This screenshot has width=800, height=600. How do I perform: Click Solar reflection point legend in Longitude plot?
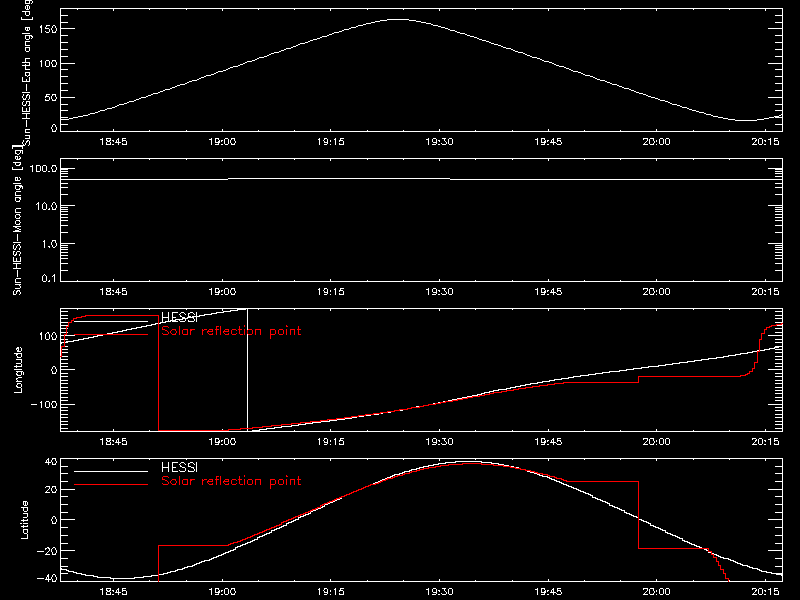pos(231,331)
